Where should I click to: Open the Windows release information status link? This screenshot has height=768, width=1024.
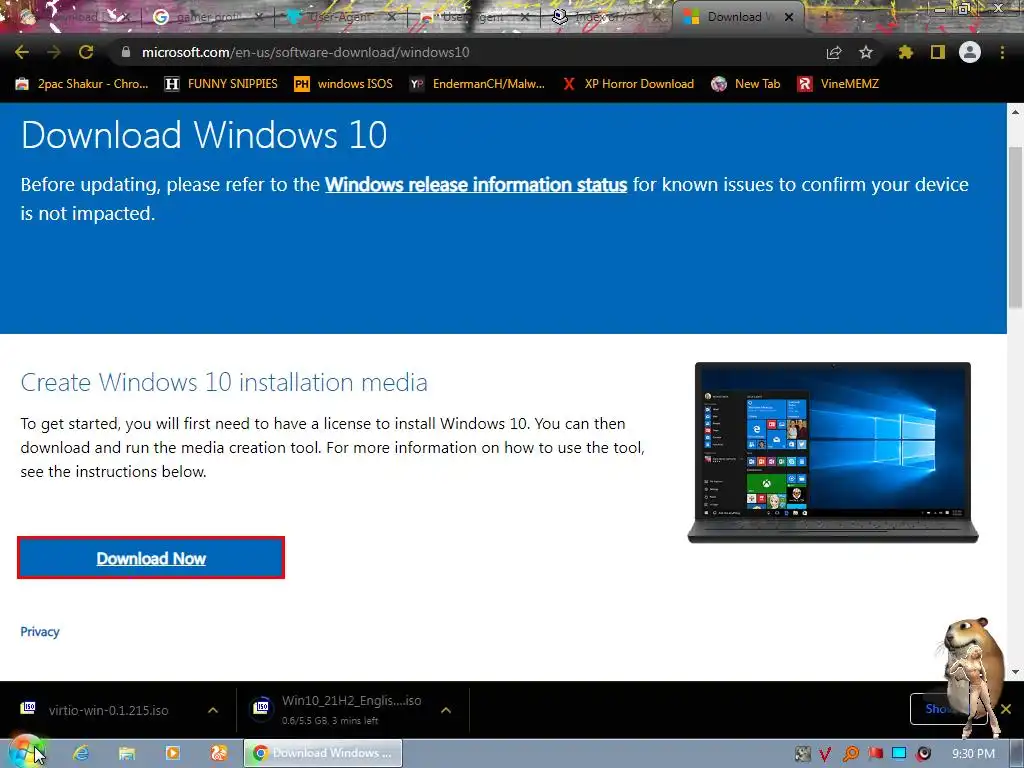[476, 185]
